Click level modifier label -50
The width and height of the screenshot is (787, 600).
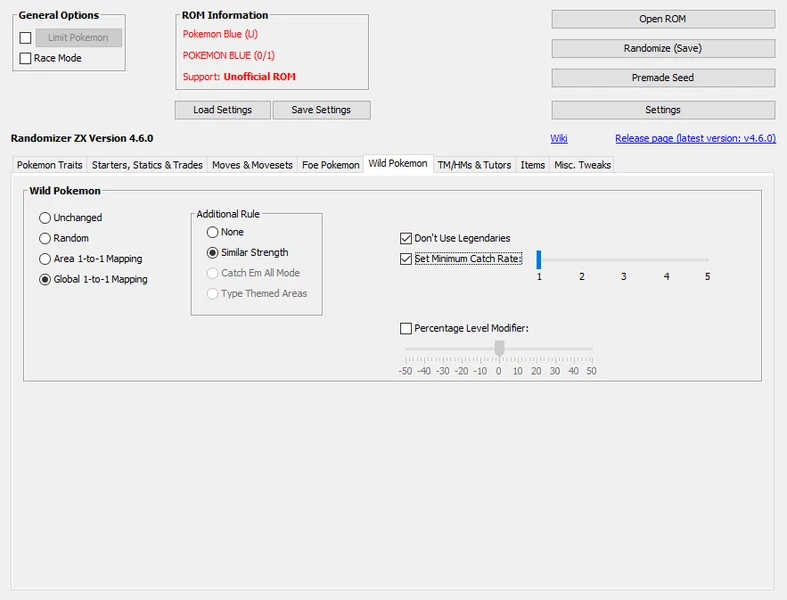(405, 372)
